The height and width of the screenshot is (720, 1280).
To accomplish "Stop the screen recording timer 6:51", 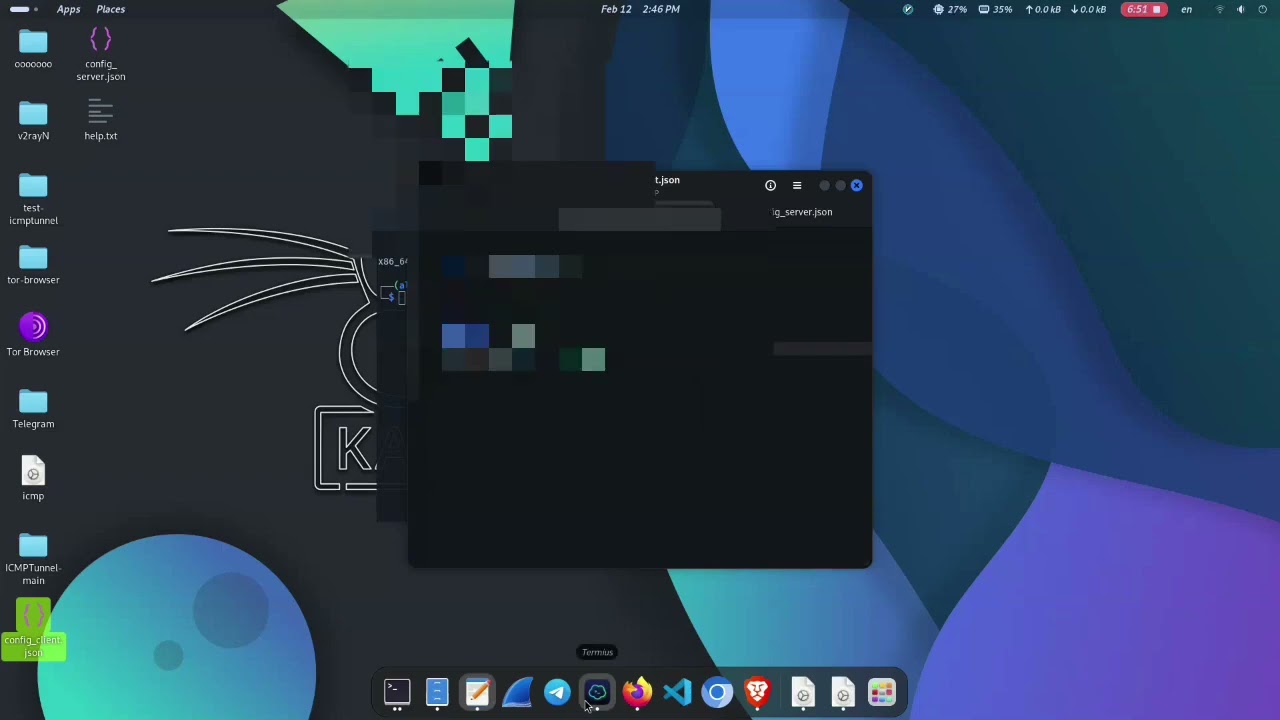I will pyautogui.click(x=1144, y=9).
